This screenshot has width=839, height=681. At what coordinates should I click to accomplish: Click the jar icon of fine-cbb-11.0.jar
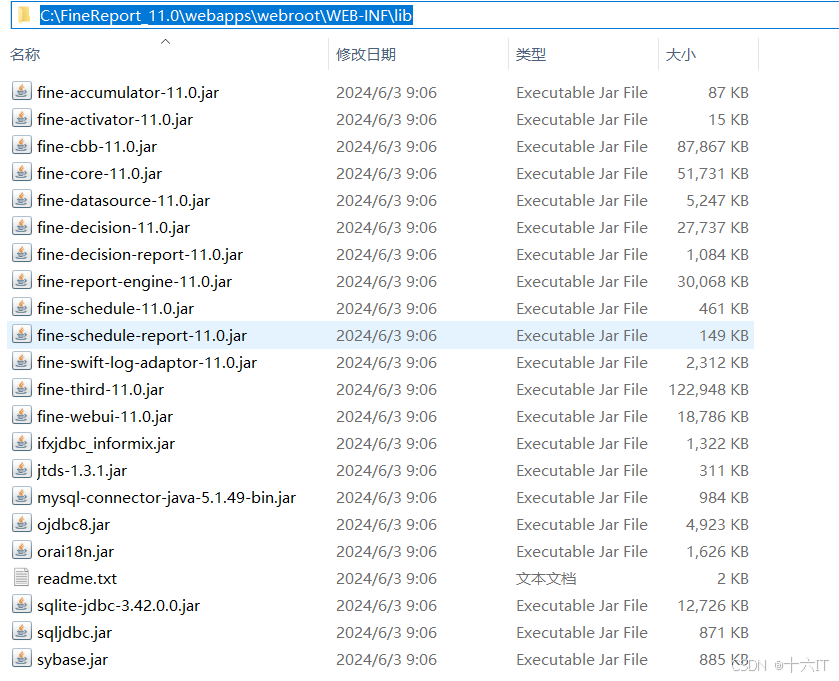[21, 146]
